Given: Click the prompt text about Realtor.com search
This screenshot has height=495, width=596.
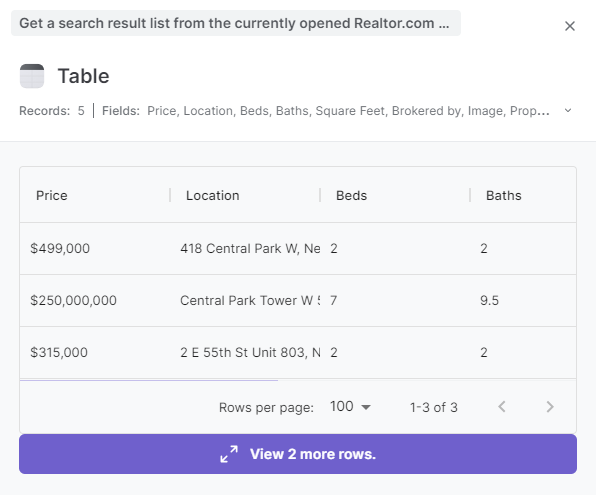Looking at the screenshot, I should point(236,23).
